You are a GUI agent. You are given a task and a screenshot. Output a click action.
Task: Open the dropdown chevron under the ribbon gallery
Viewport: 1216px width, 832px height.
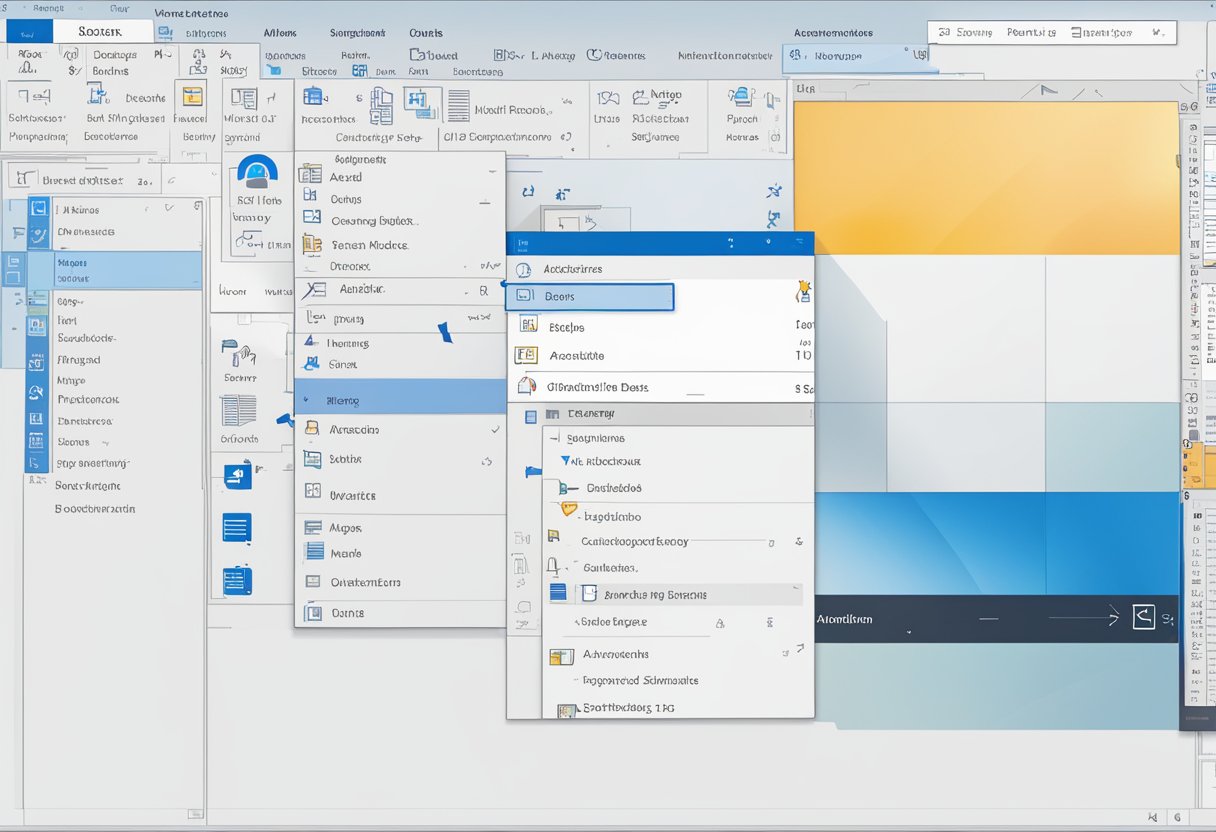(574, 147)
